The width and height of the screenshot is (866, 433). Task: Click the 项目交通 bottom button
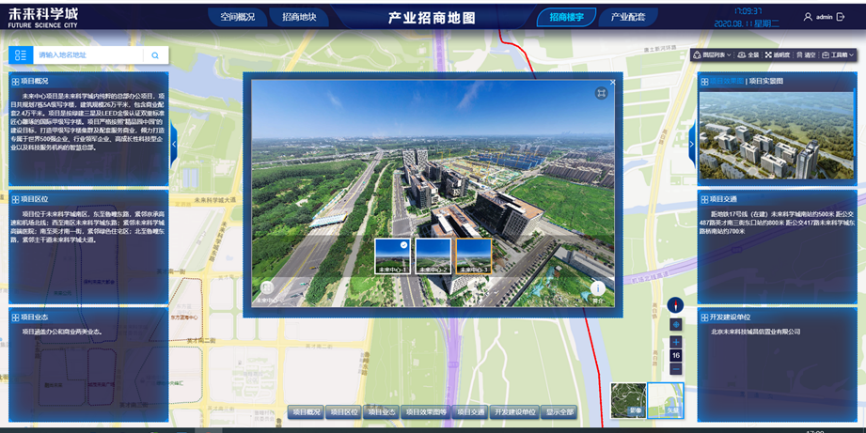(470, 412)
